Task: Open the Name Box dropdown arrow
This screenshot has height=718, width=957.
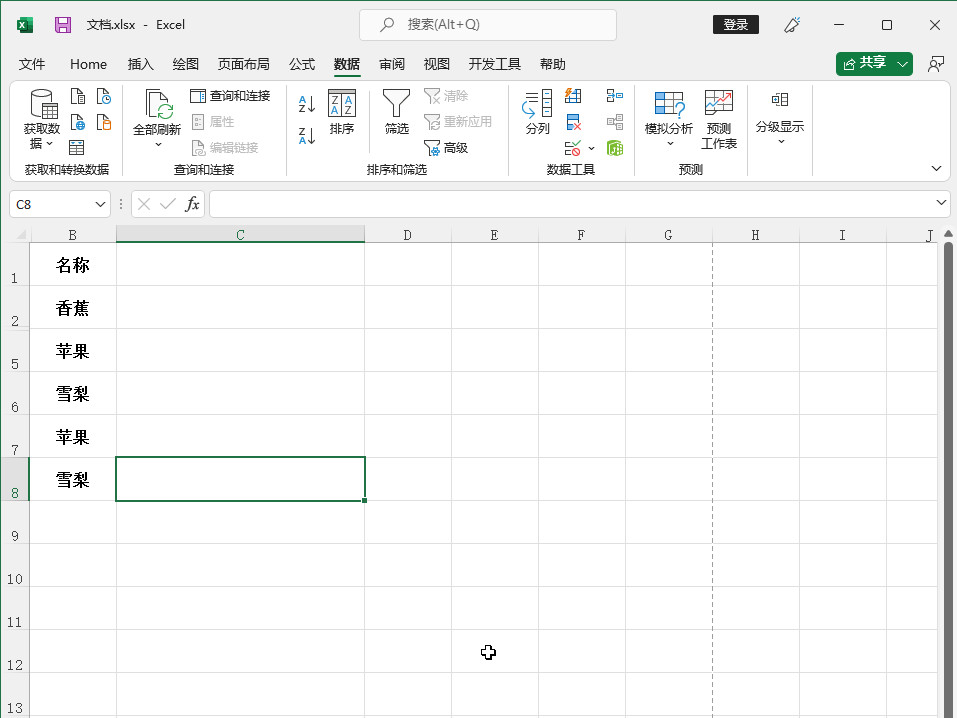Action: coord(100,205)
